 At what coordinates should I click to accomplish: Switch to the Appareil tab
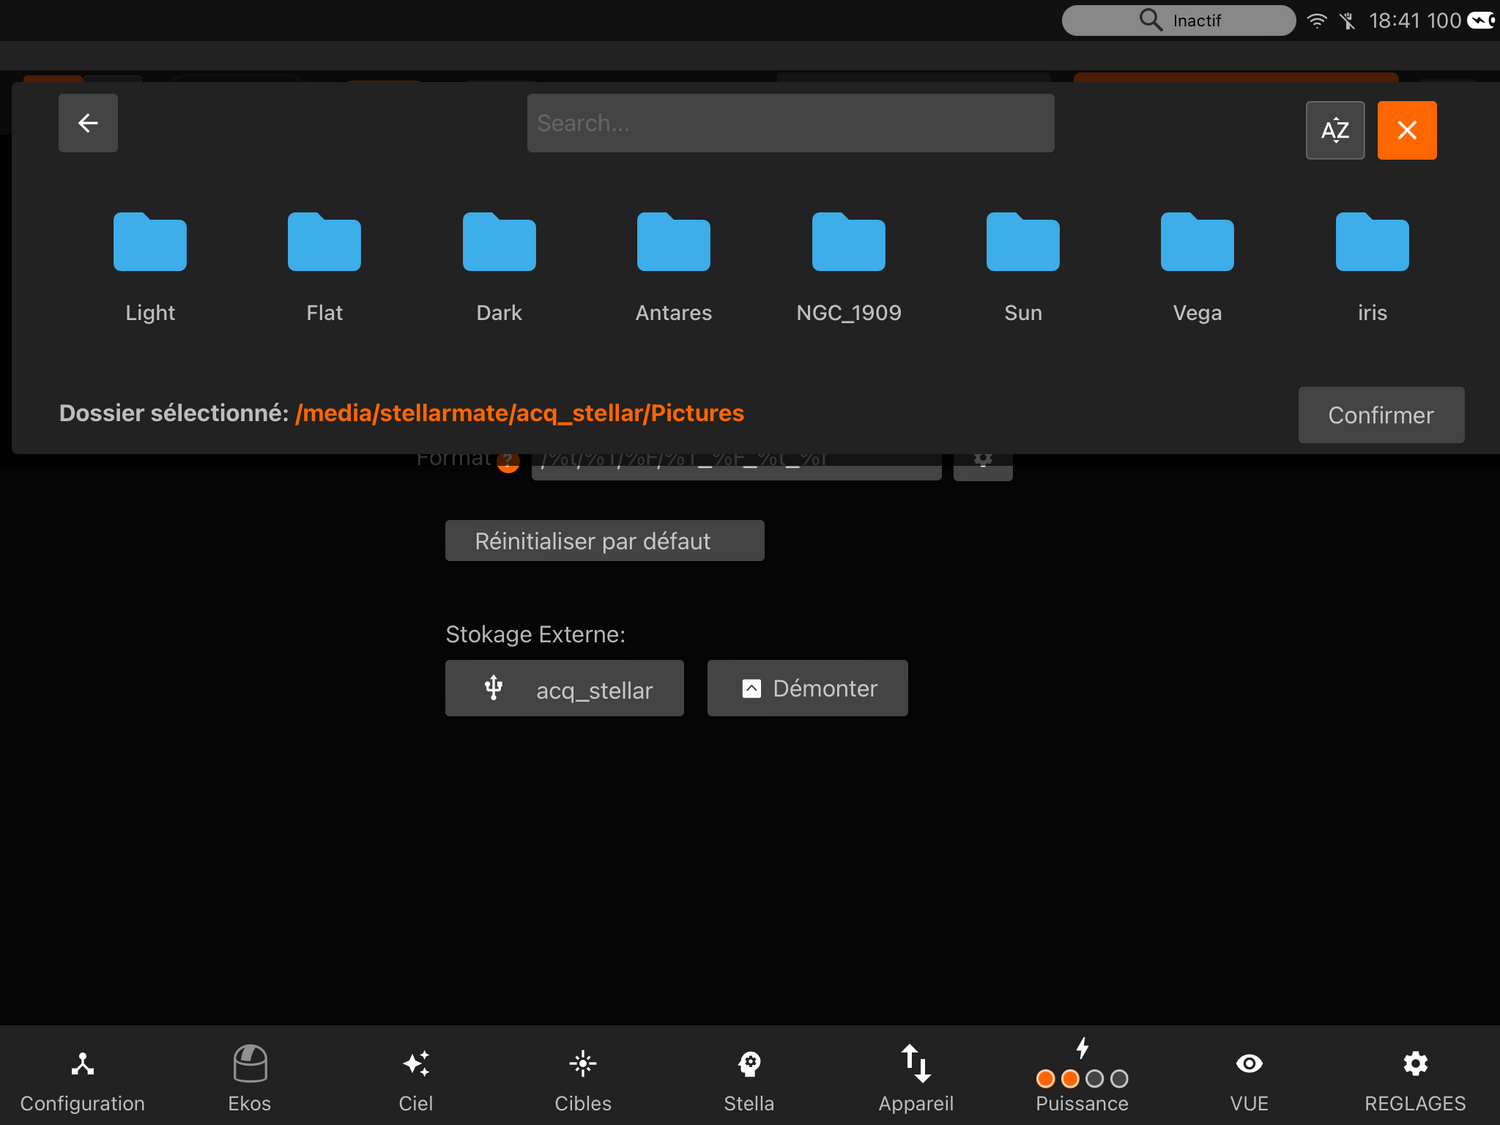click(x=916, y=1080)
